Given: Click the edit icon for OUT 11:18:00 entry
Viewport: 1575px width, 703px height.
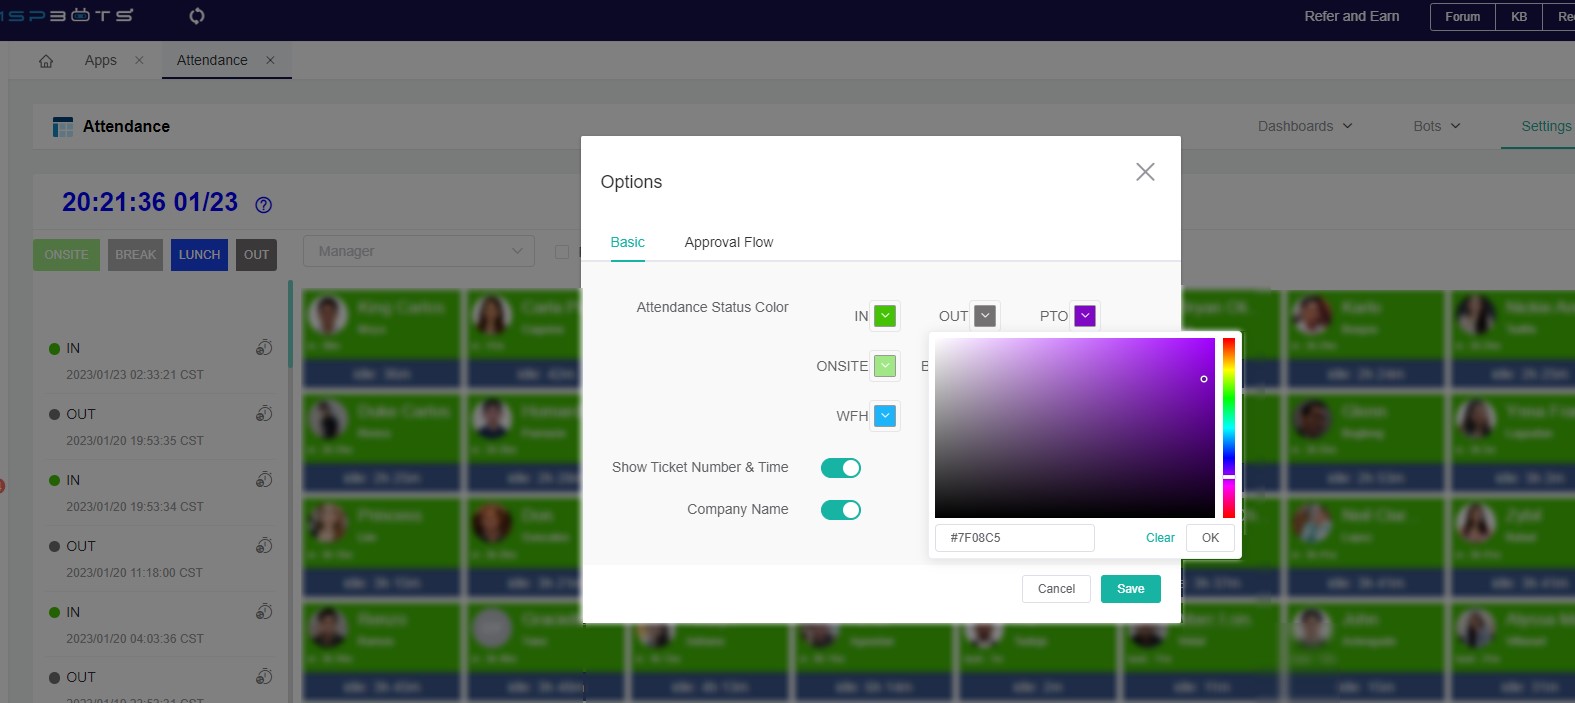Looking at the screenshot, I should pyautogui.click(x=264, y=545).
